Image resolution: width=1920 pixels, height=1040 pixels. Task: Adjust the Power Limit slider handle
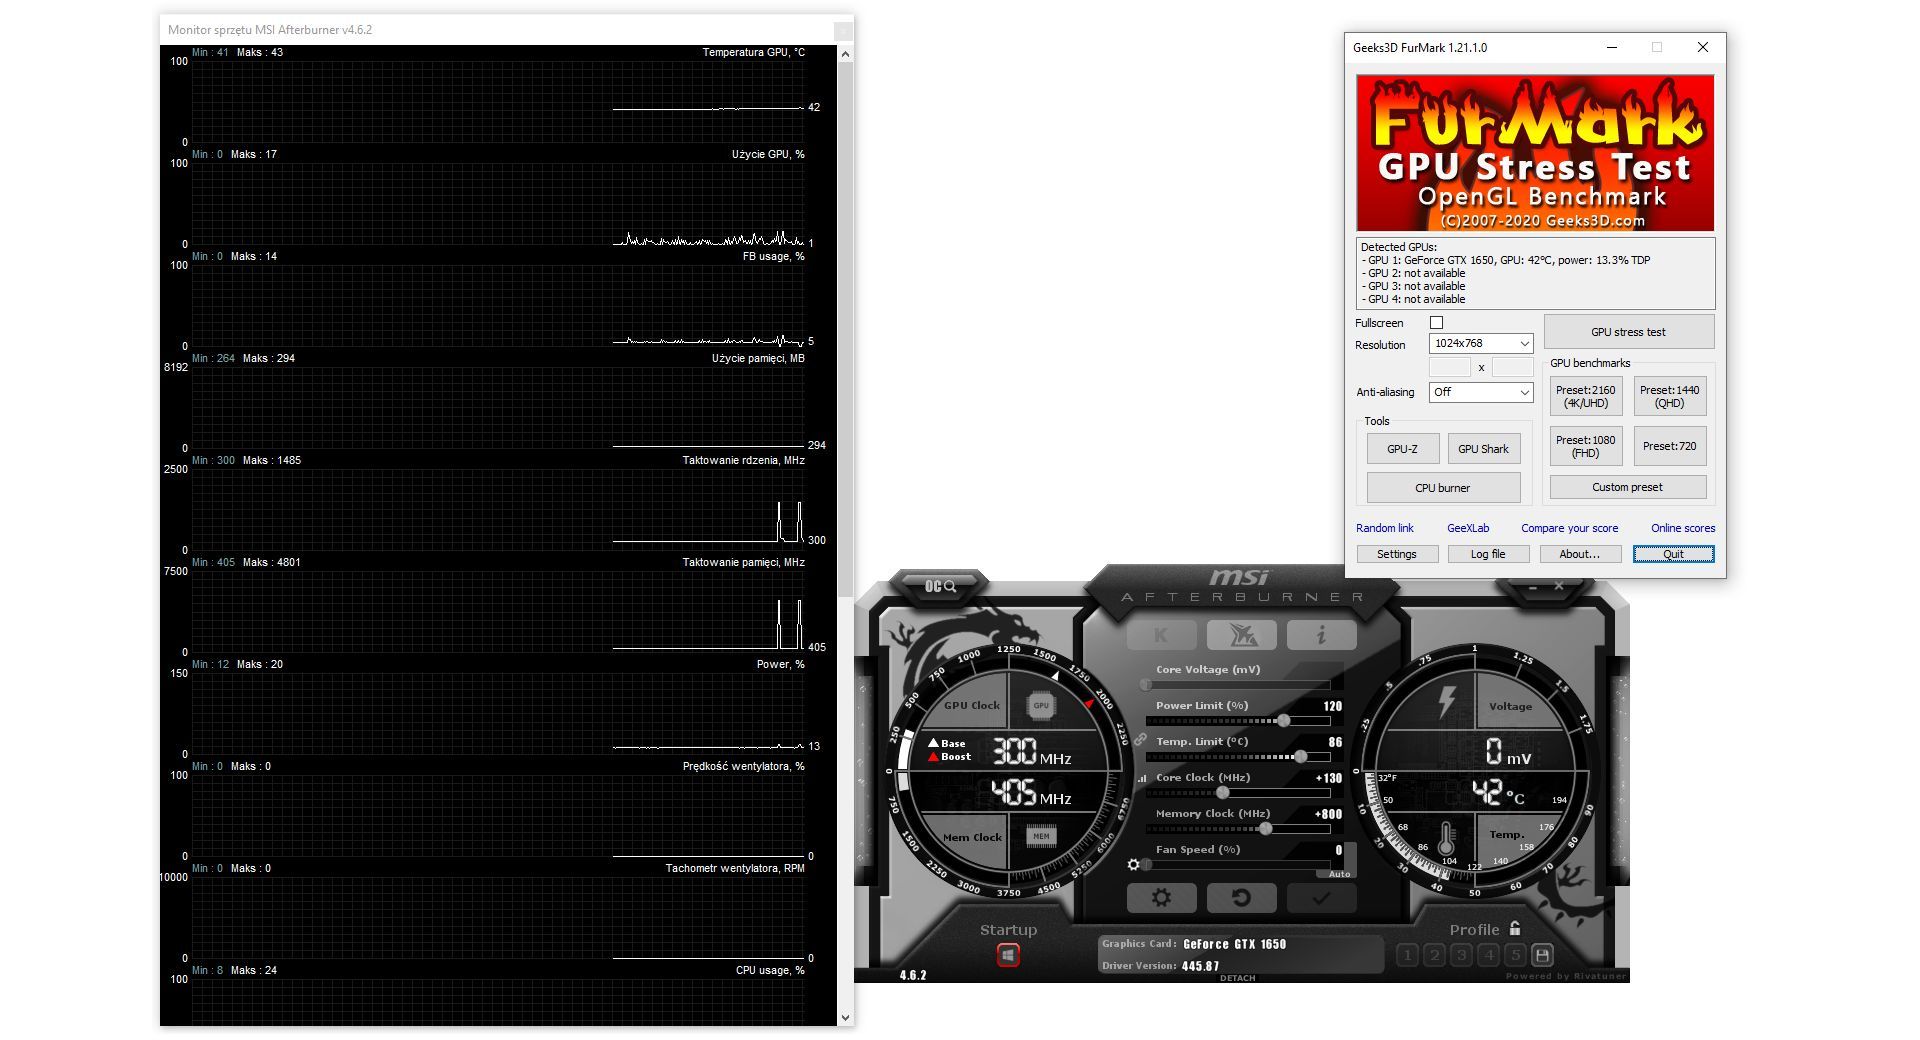[1283, 720]
